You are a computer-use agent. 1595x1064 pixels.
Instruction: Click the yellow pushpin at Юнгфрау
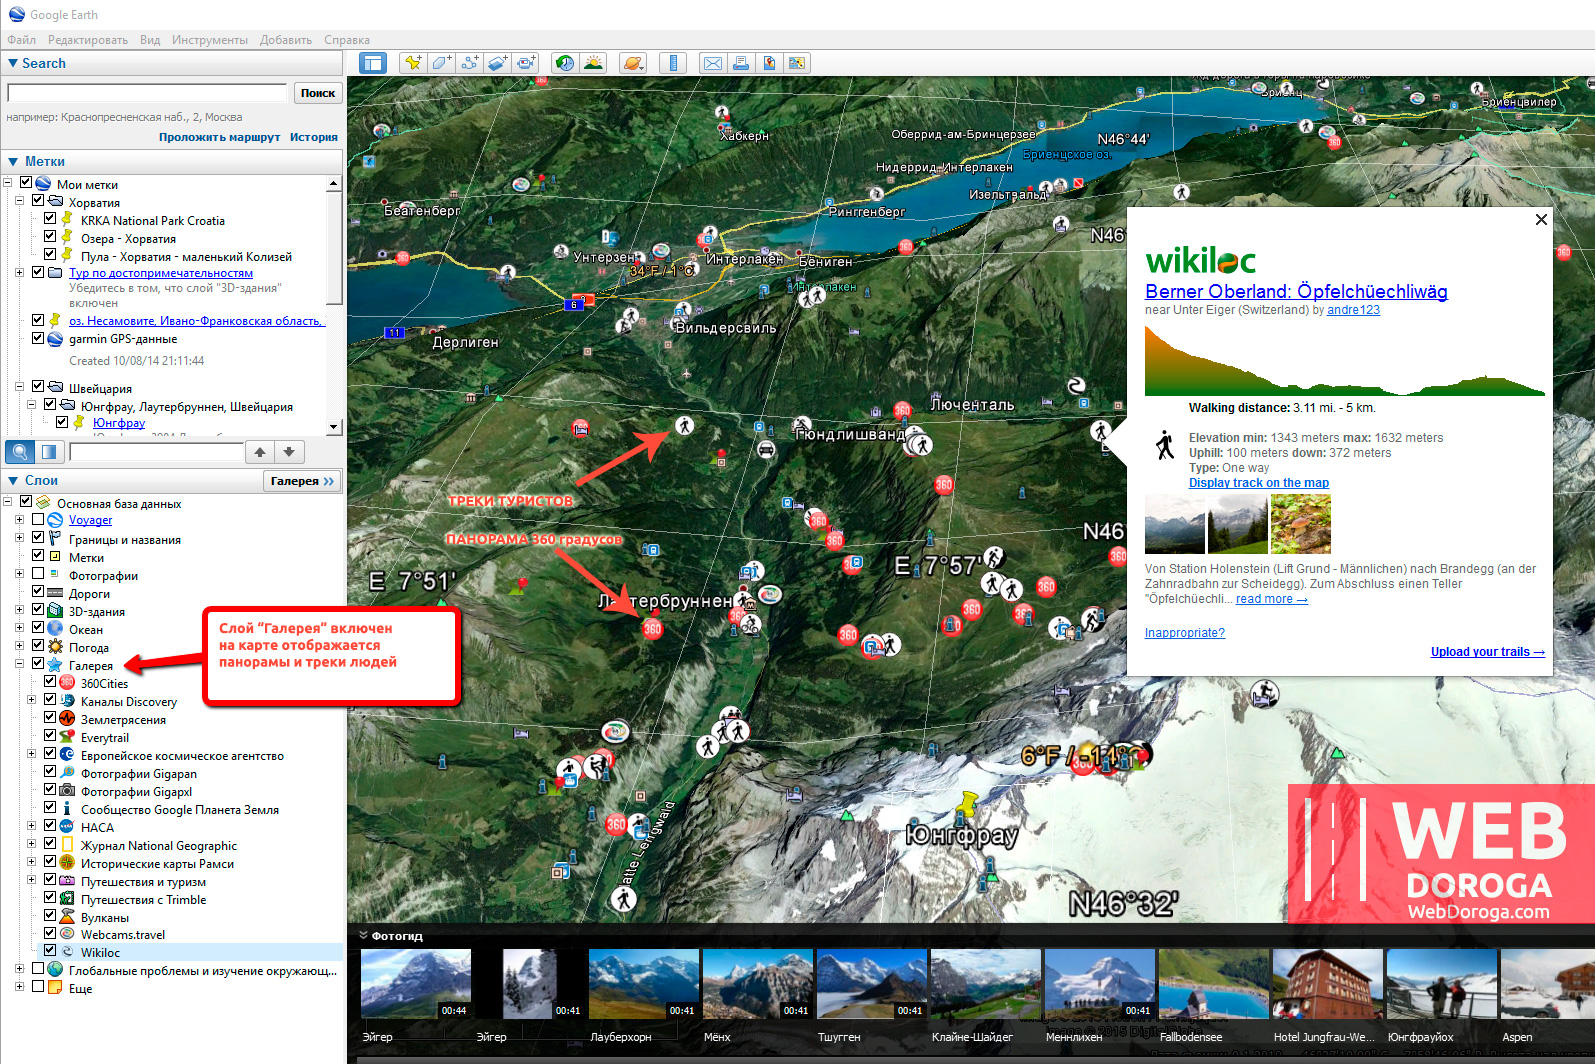click(x=967, y=802)
